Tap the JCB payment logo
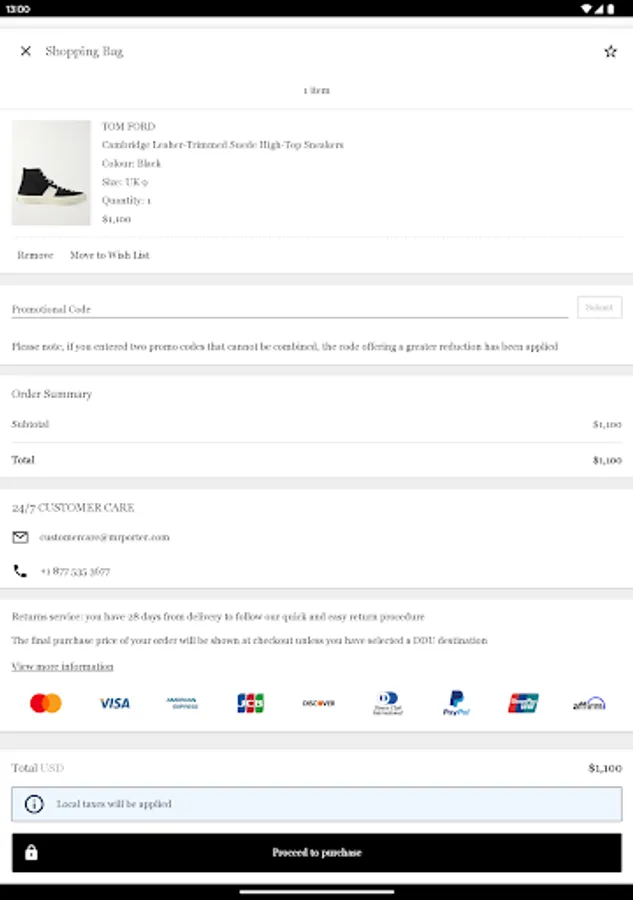 (250, 703)
